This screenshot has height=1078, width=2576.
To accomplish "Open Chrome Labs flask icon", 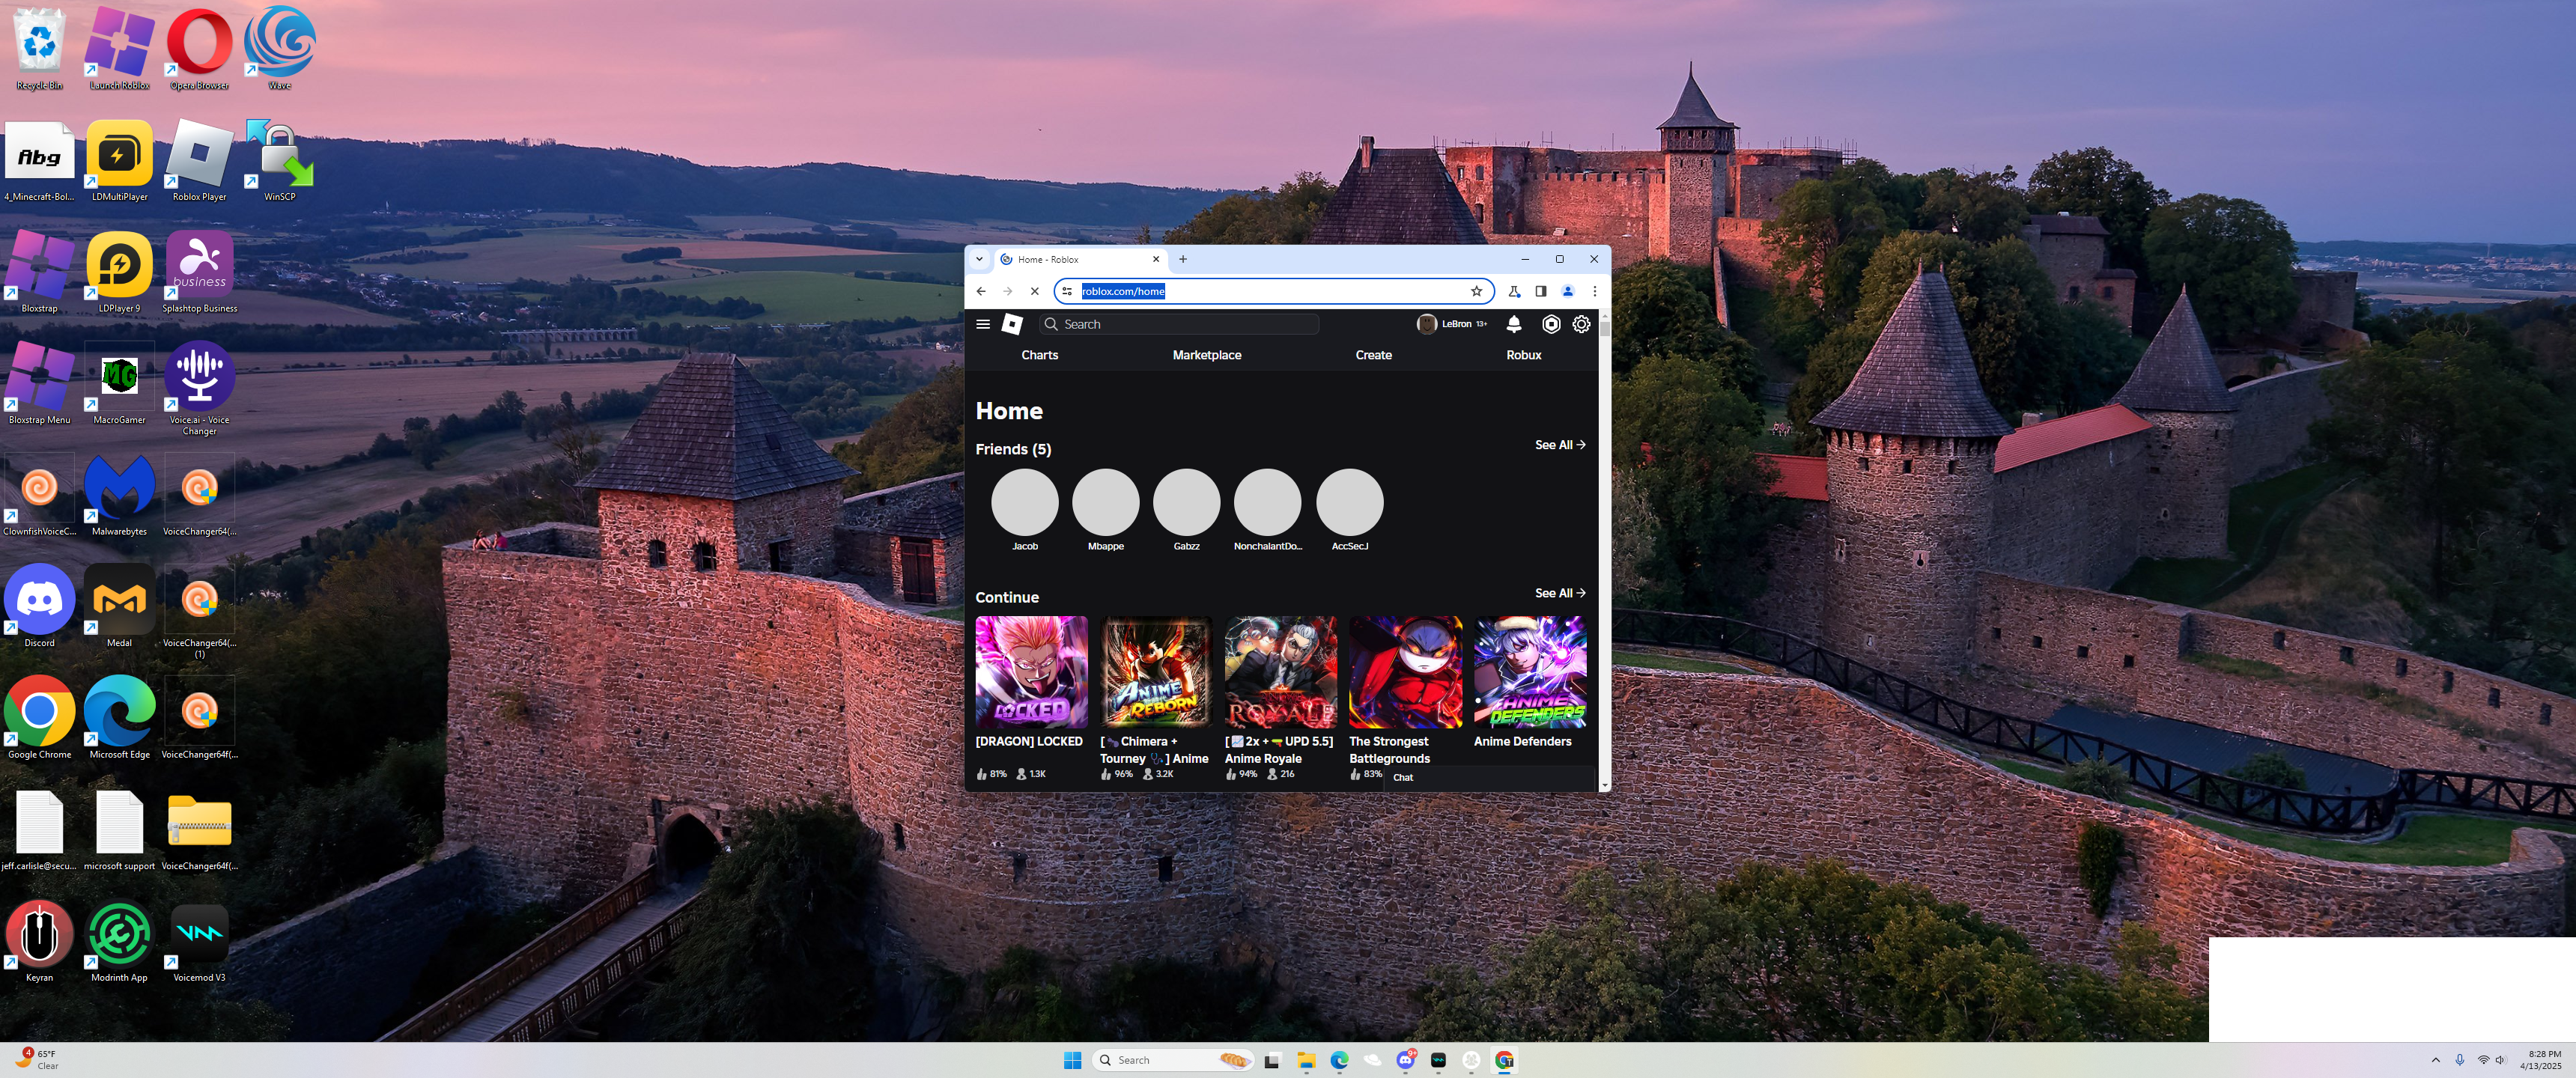I will tap(1514, 291).
